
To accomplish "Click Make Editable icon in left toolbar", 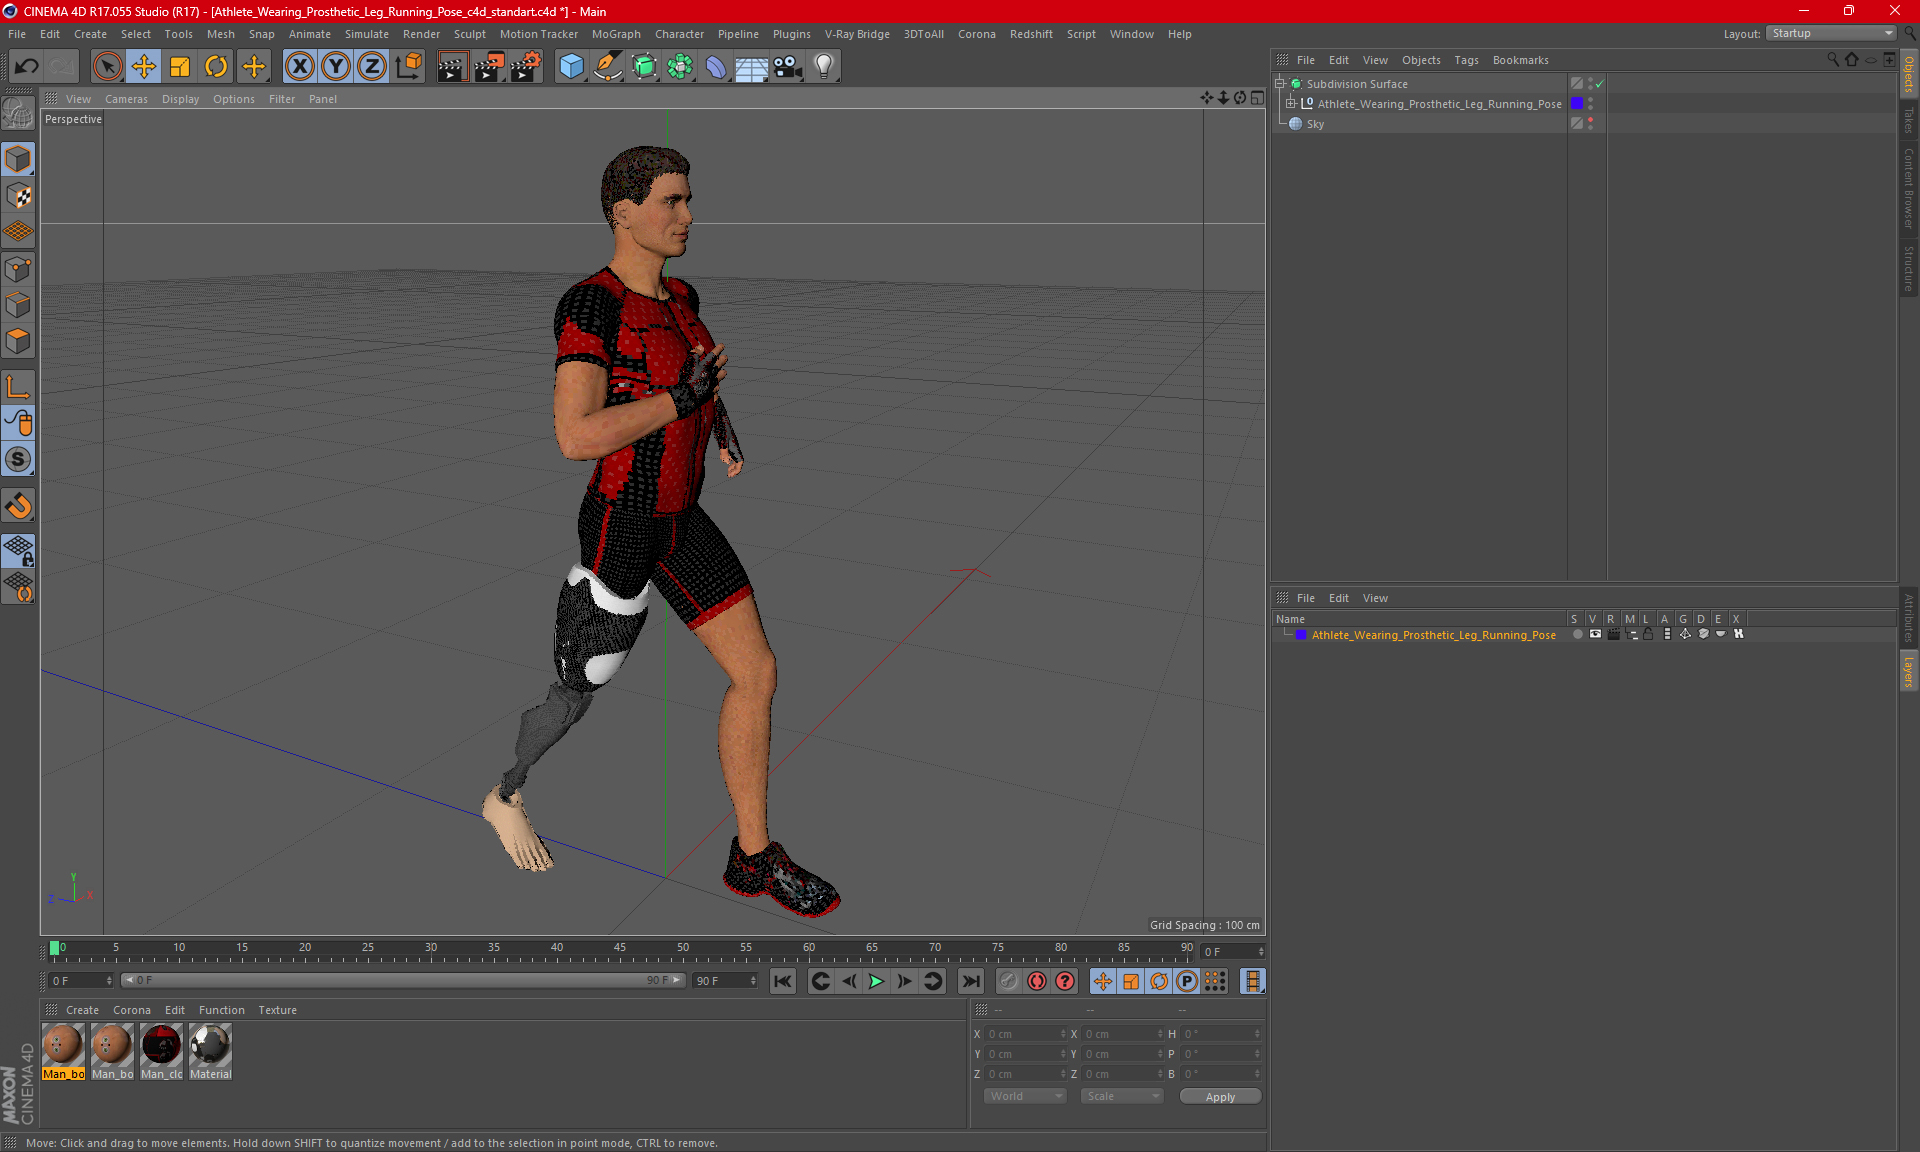I will [x=18, y=113].
